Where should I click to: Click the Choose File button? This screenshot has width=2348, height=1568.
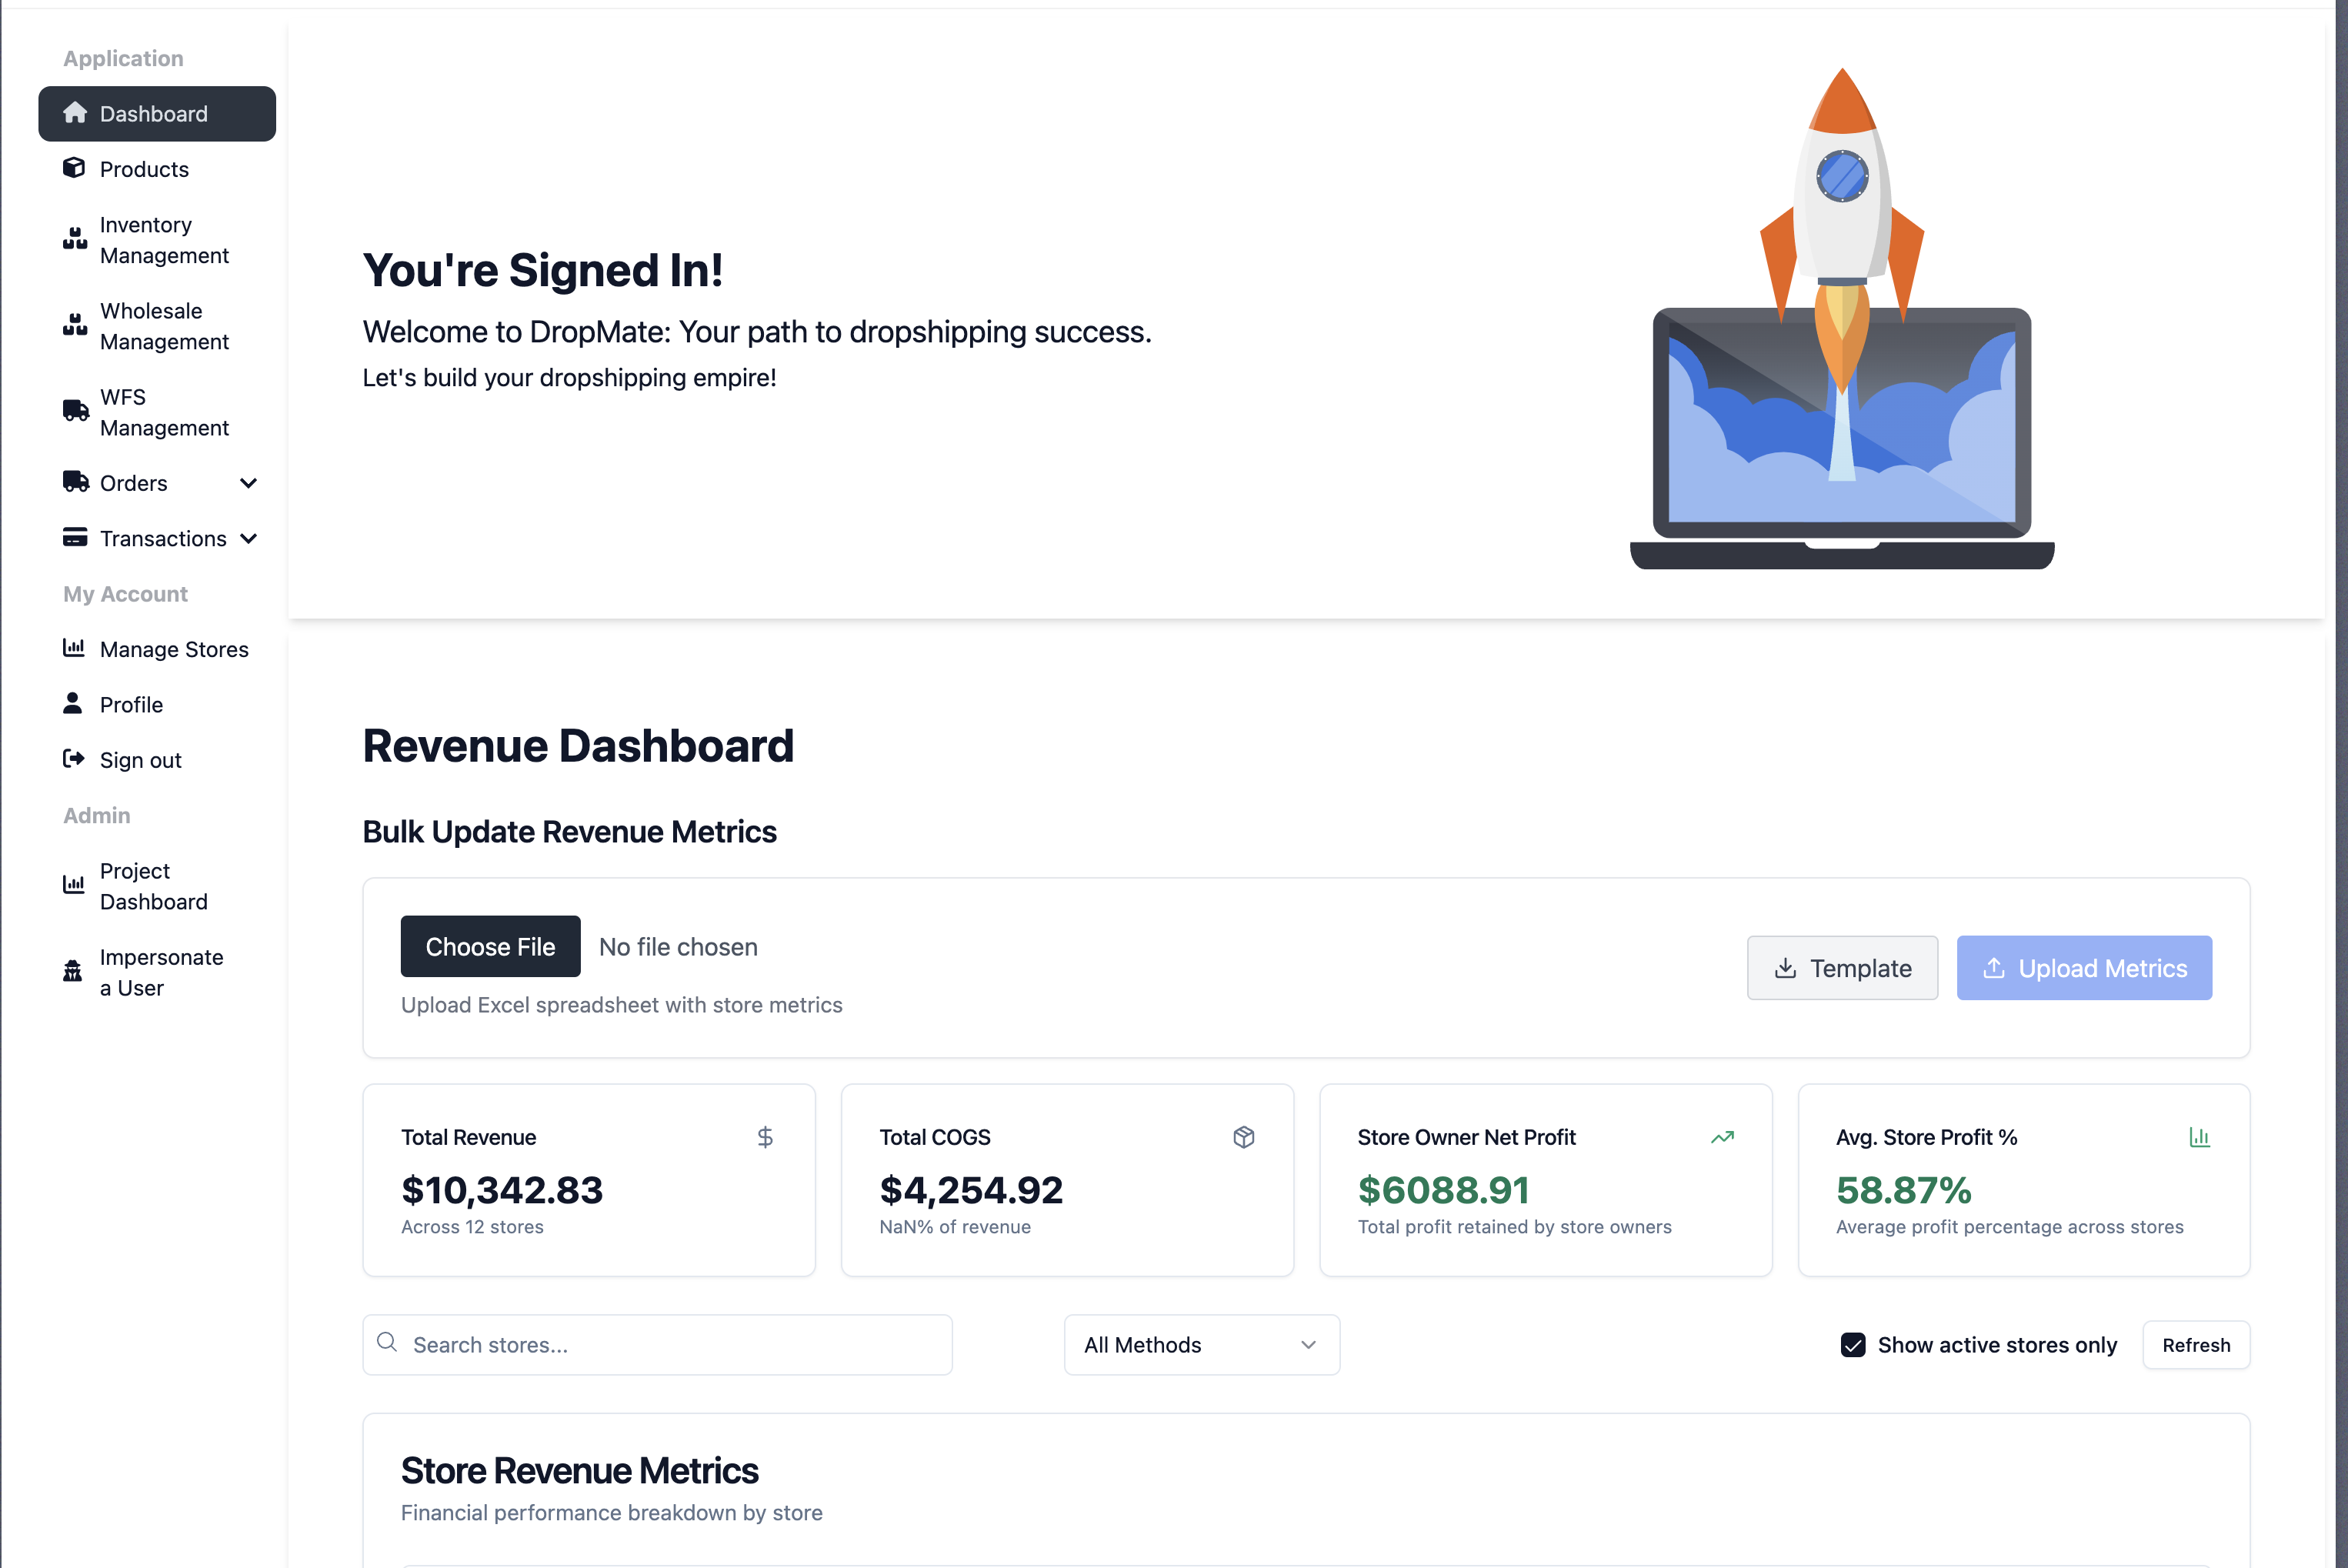click(490, 946)
